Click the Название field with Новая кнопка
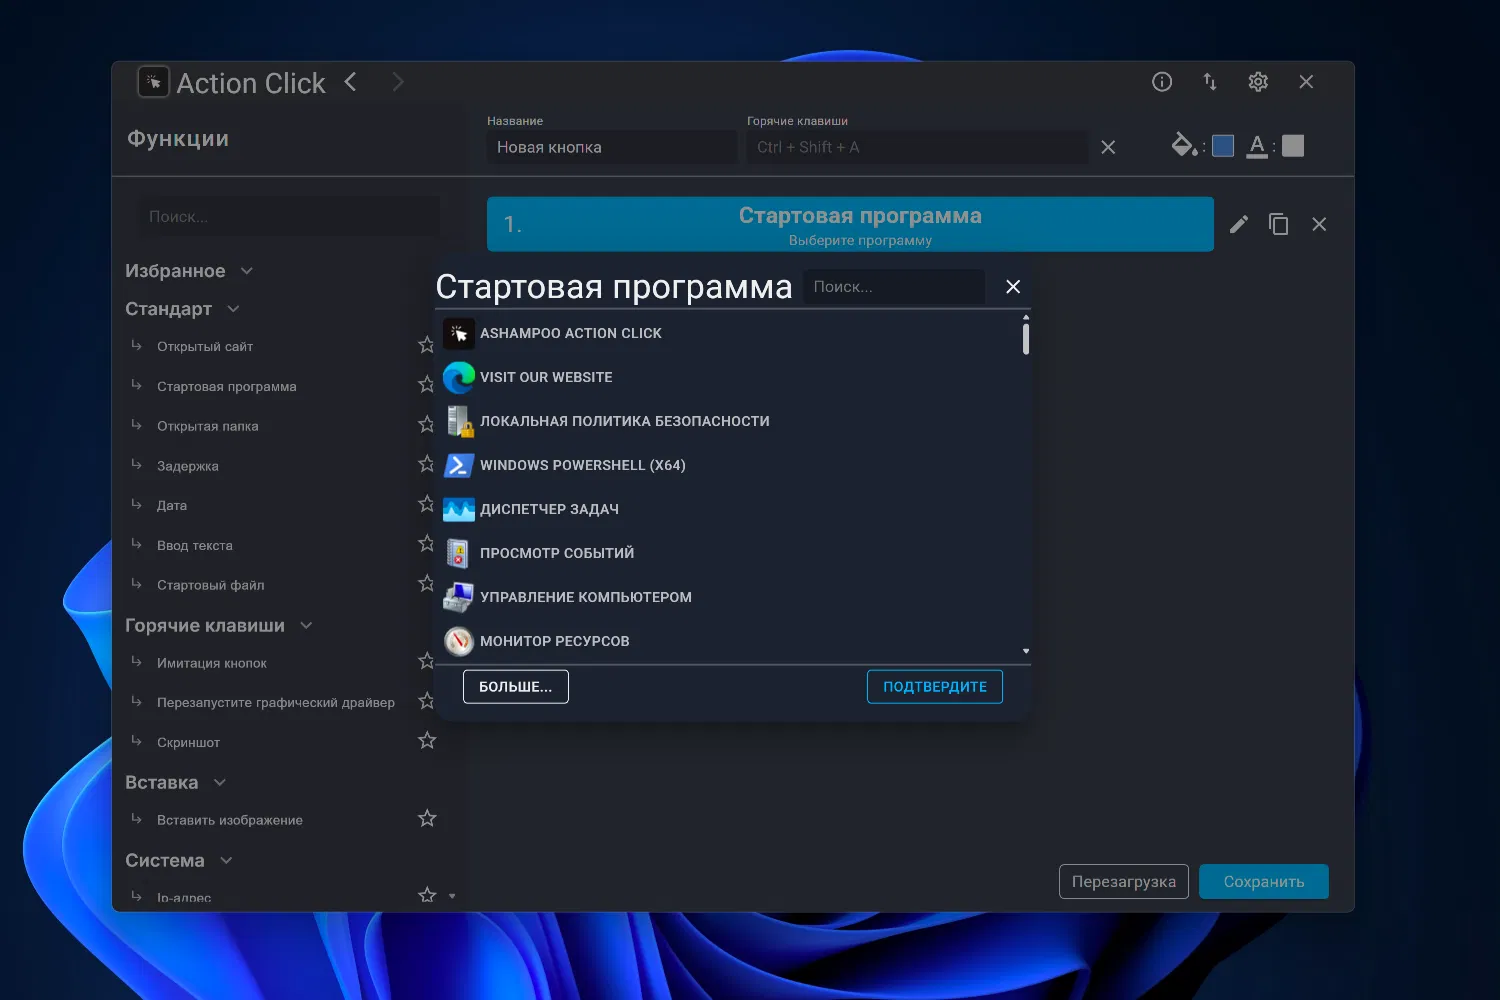1500x1000 pixels. [612, 147]
